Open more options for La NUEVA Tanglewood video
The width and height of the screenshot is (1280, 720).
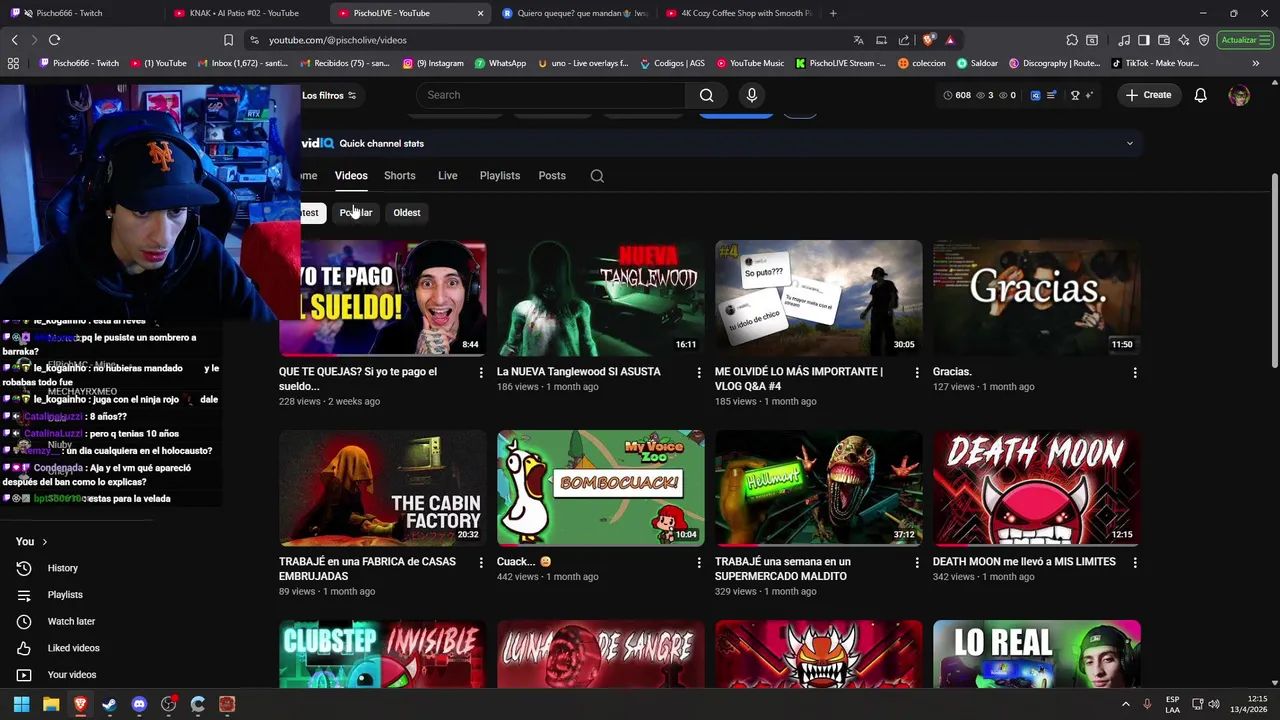[699, 373]
